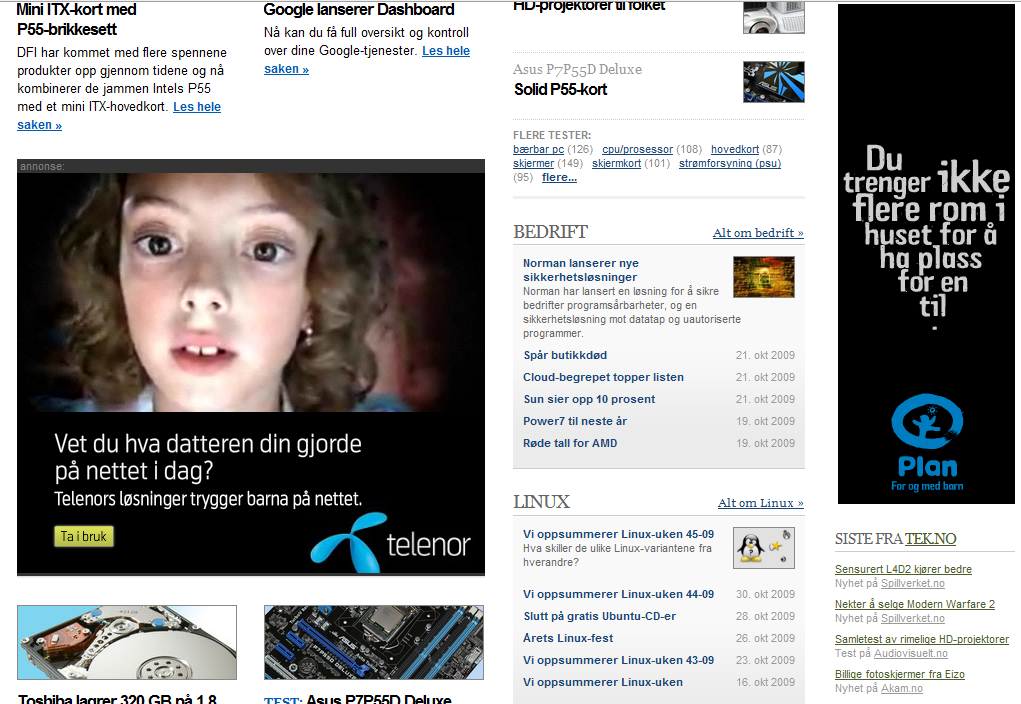Open 'Samletest av rimelige HD-projektorer' link
Screen dimensions: 1021x704
922,640
